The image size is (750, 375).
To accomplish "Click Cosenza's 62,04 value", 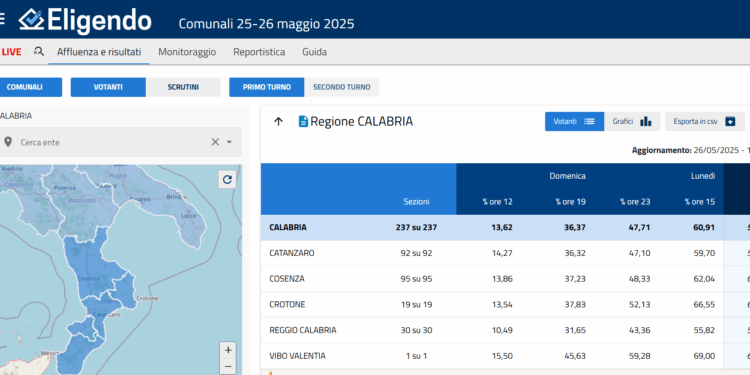I will point(704,279).
